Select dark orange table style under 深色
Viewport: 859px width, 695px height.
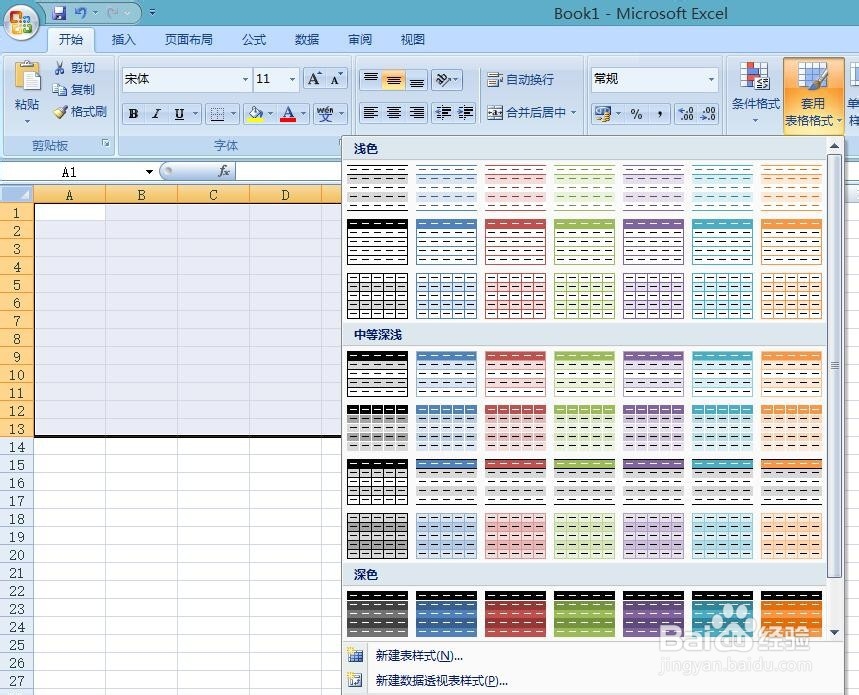point(791,613)
